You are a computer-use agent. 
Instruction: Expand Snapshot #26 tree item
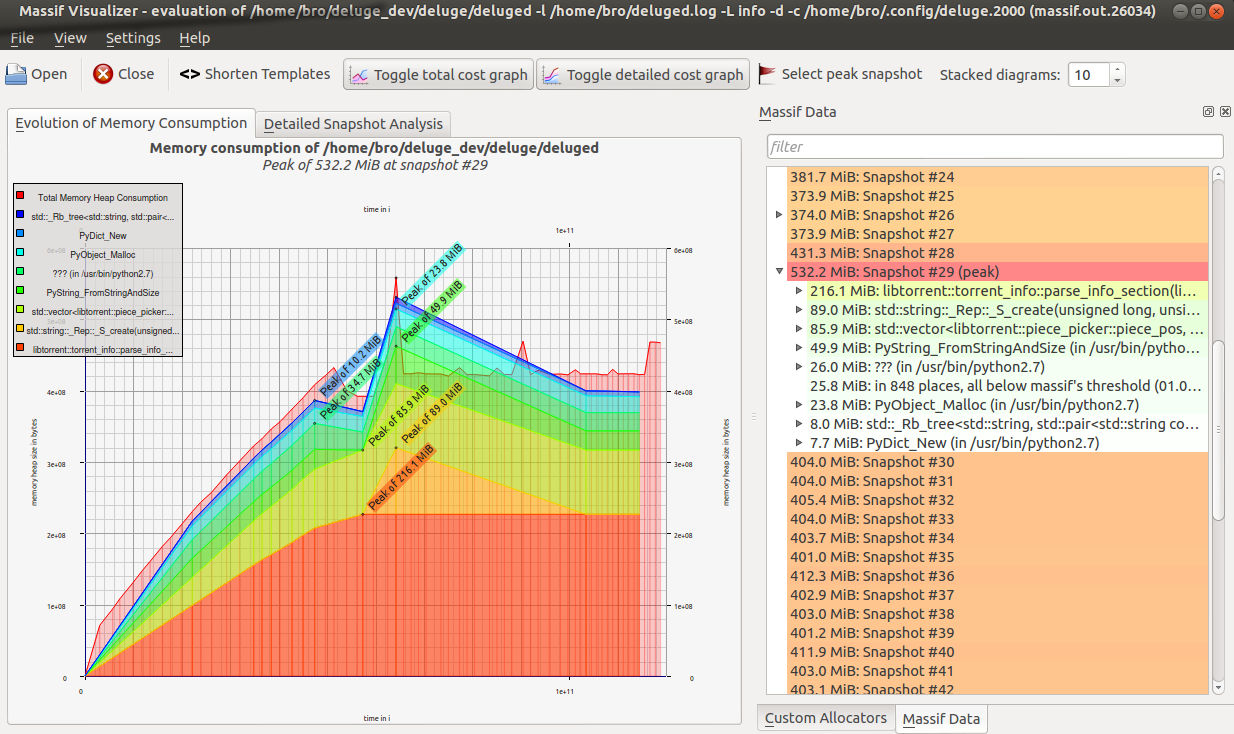click(x=780, y=215)
